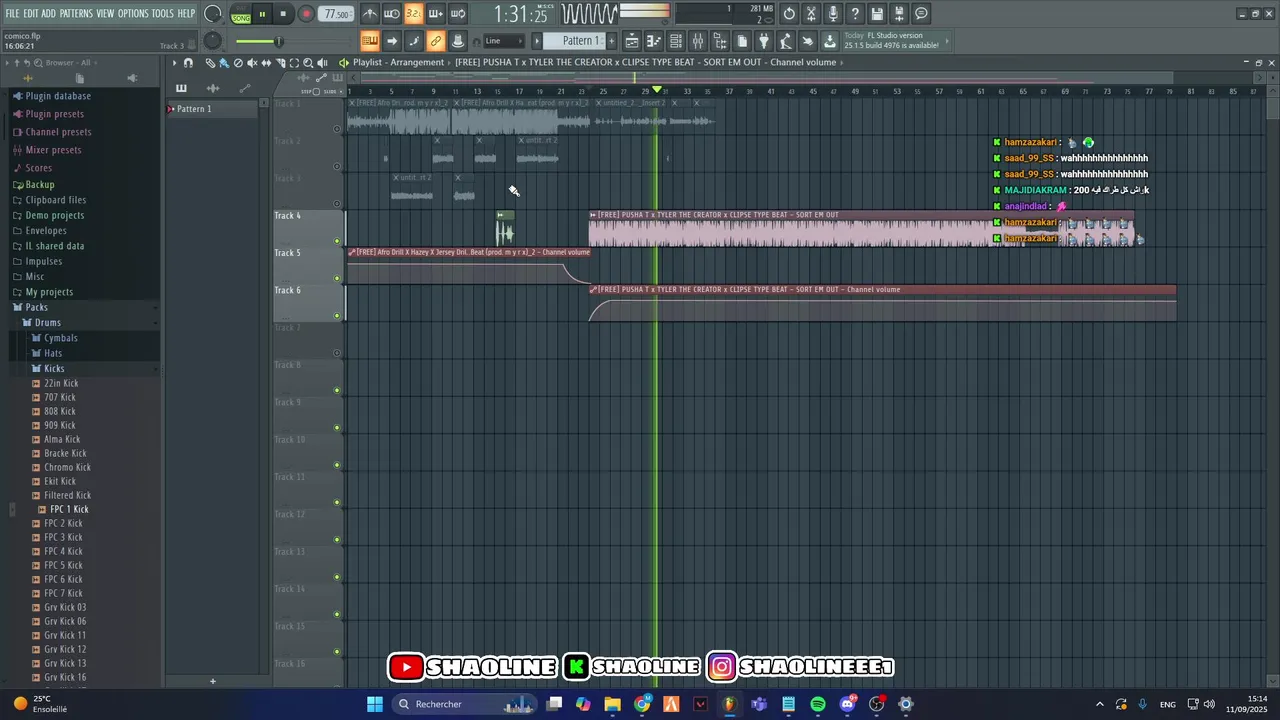Select the delete tool in playlist toolbar
The width and height of the screenshot is (1280, 720).
point(238,63)
